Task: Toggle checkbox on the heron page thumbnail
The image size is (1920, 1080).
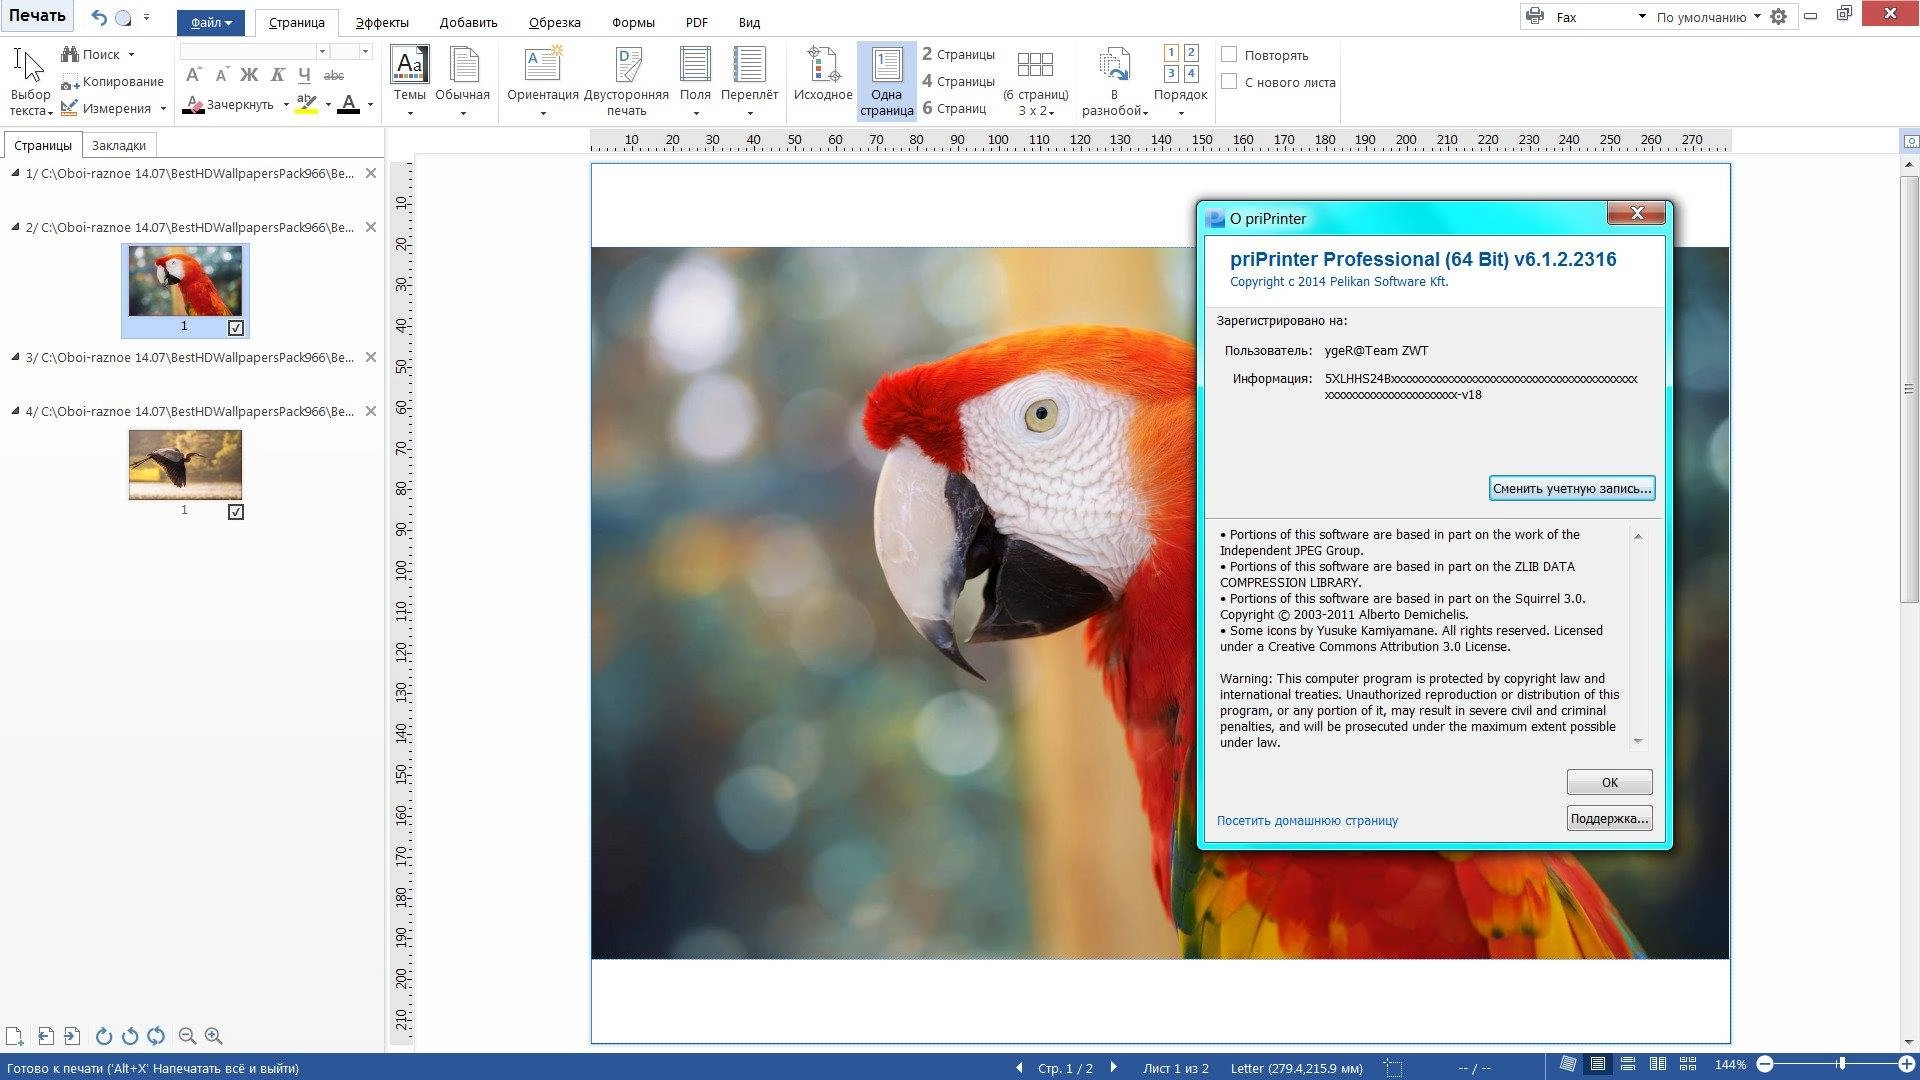Action: [236, 512]
